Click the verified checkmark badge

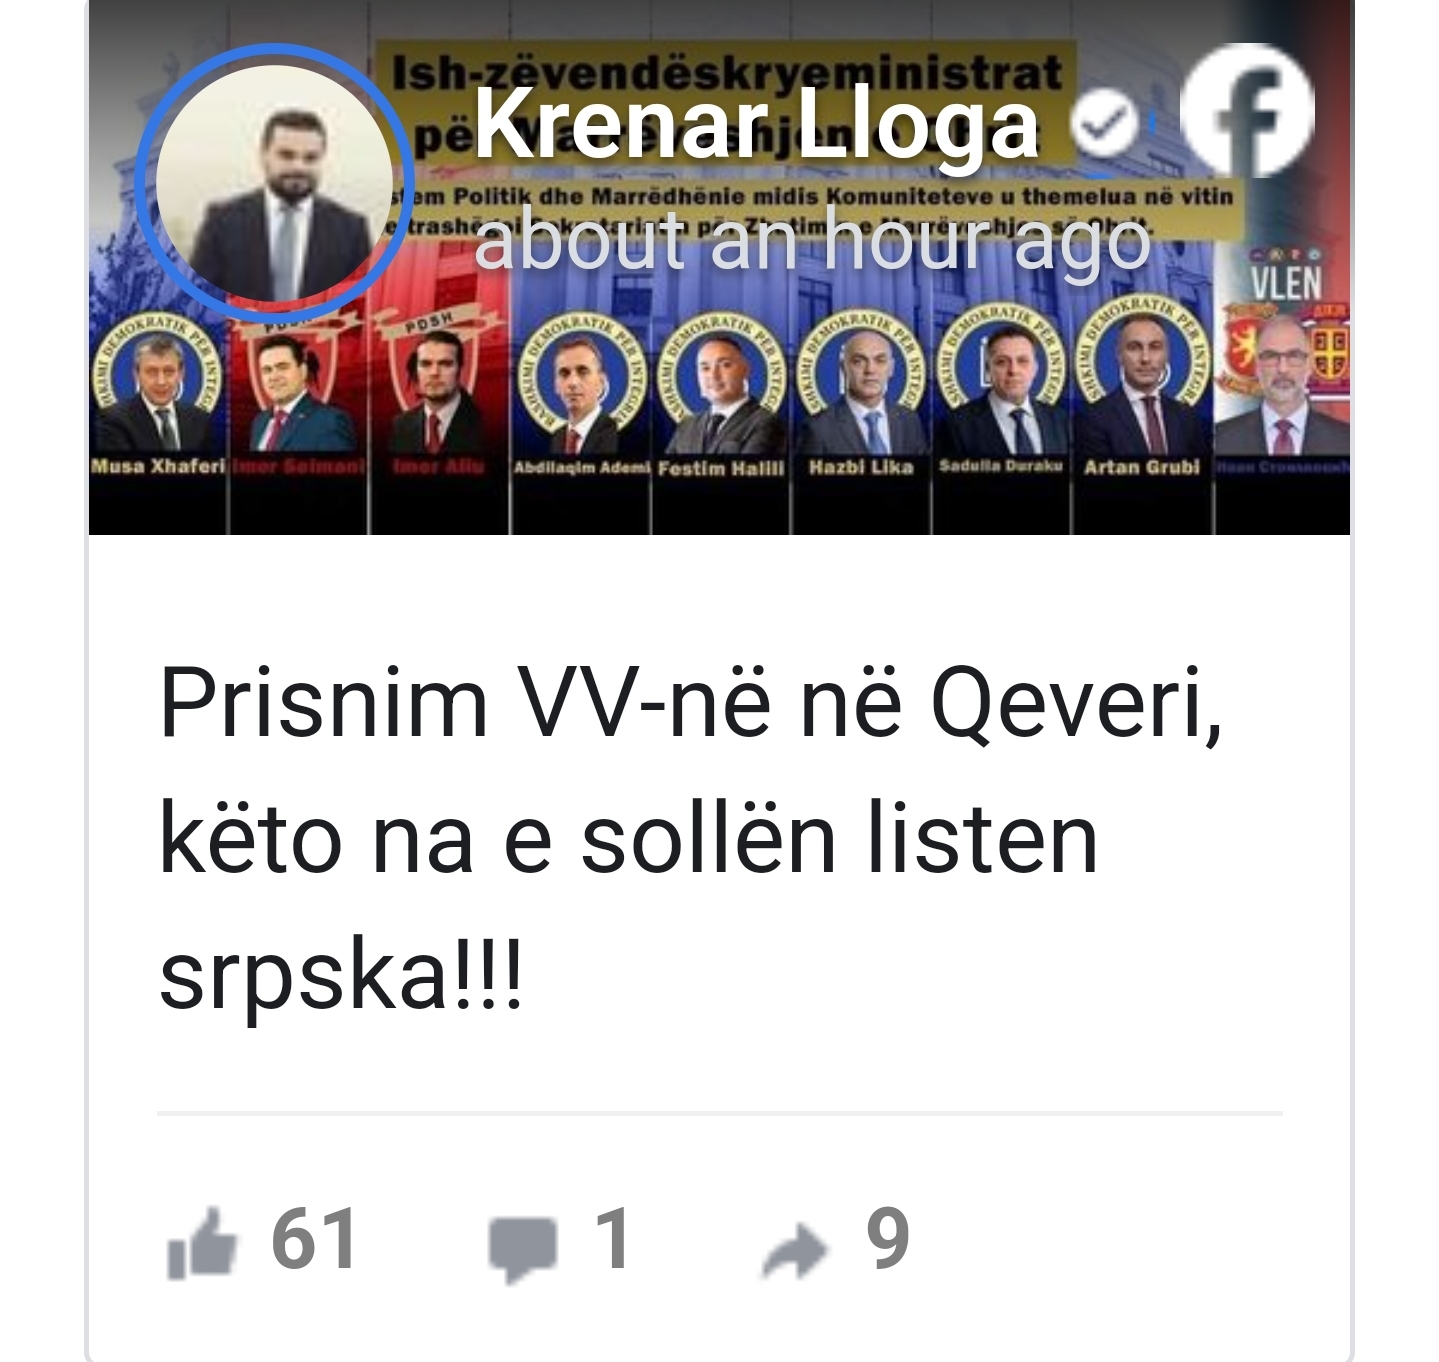coord(1105,126)
